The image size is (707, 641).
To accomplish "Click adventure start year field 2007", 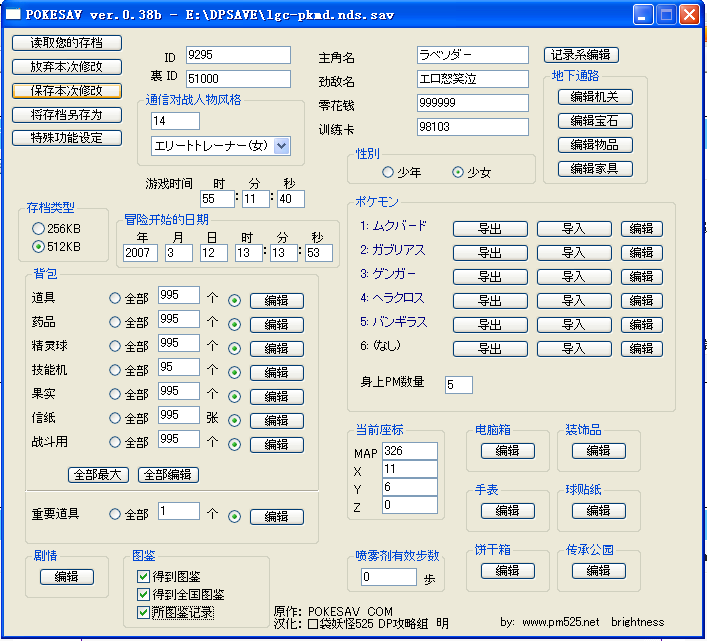I will coord(140,252).
